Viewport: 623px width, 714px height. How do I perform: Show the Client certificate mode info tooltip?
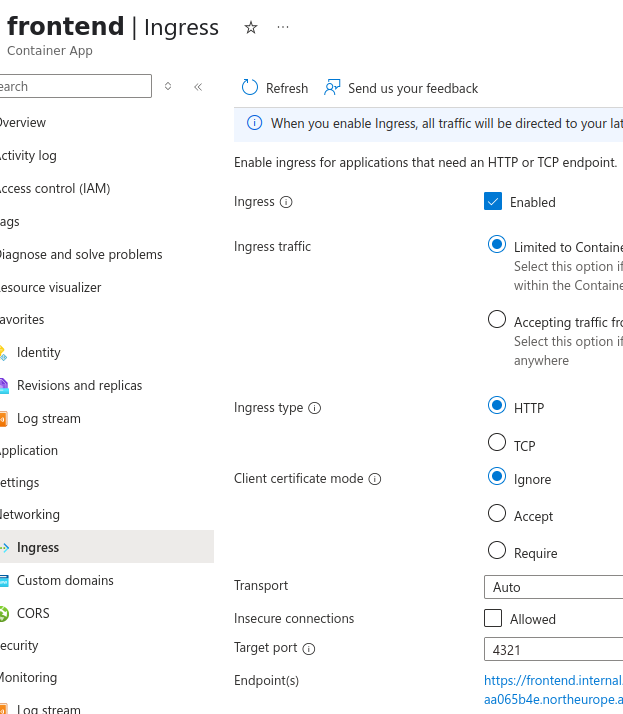[x=375, y=479]
